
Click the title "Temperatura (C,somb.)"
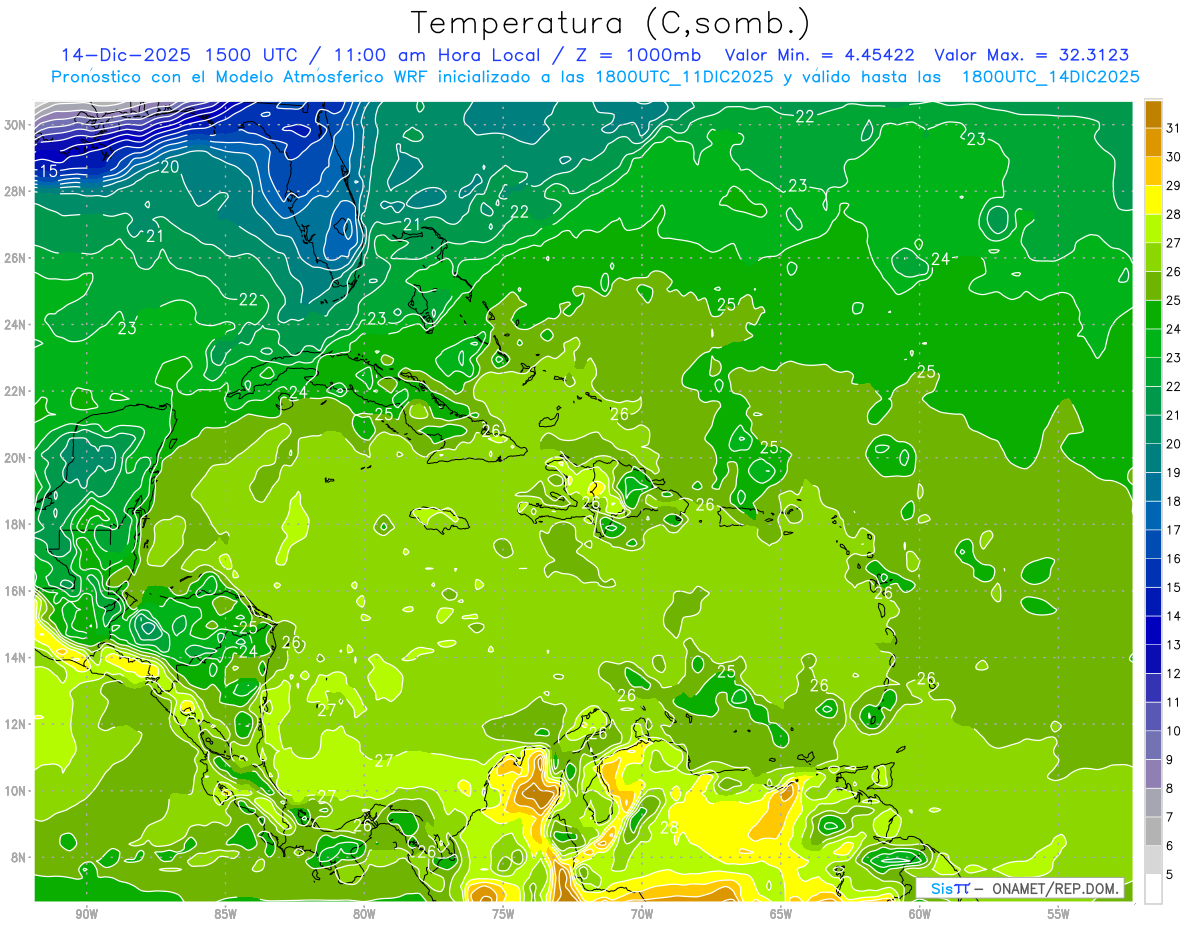coord(610,24)
